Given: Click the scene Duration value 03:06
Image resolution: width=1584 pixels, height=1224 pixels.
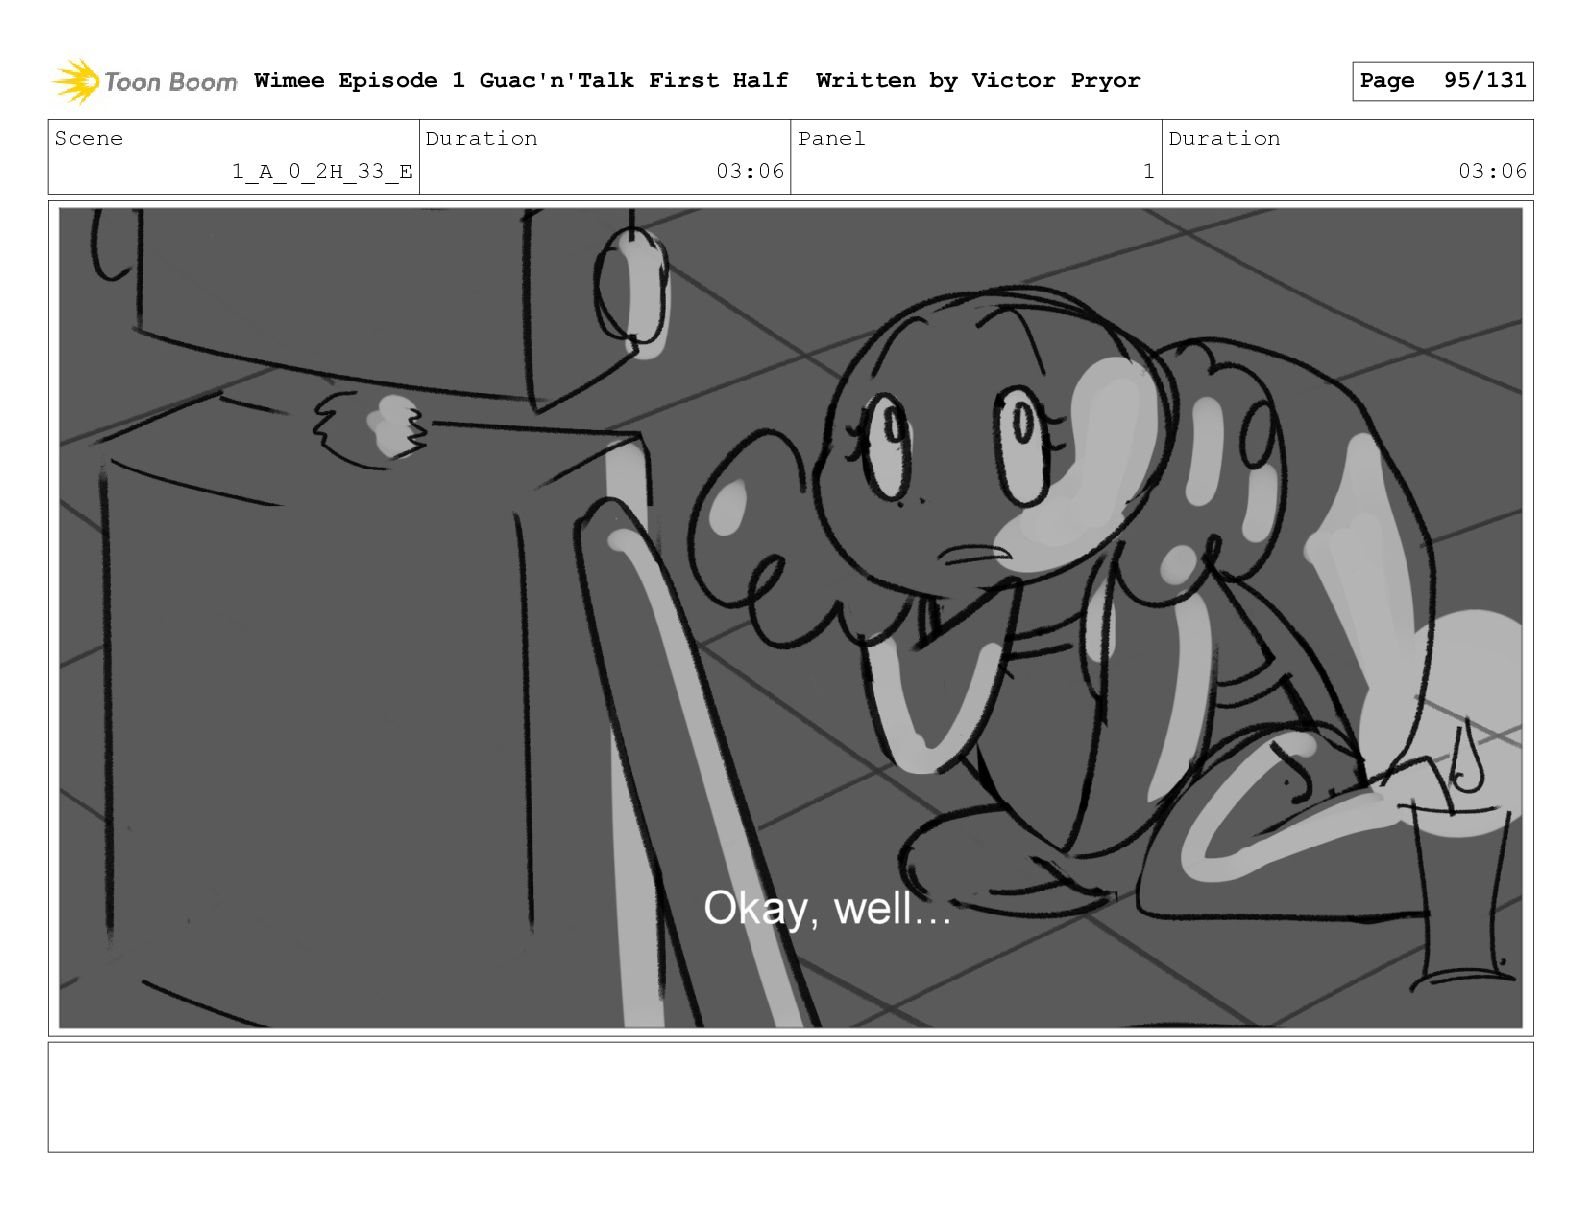Looking at the screenshot, I should [x=750, y=171].
